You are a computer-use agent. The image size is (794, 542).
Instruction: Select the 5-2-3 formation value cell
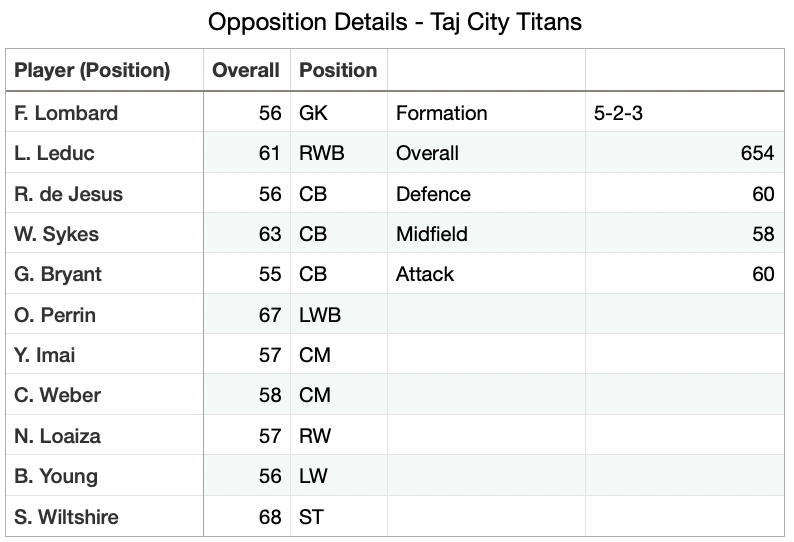pyautogui.click(x=685, y=113)
